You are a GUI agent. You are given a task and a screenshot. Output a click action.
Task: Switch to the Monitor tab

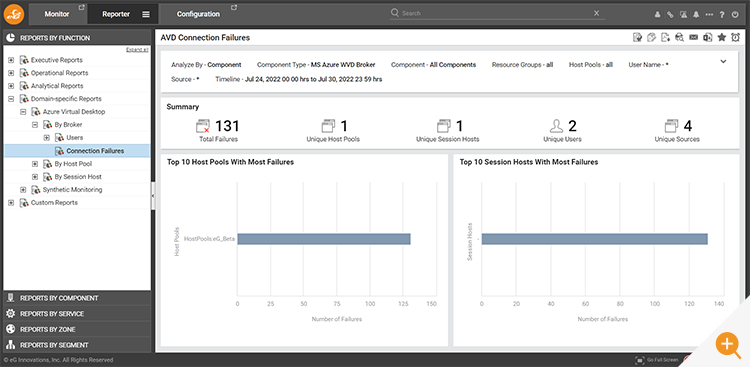(x=57, y=14)
